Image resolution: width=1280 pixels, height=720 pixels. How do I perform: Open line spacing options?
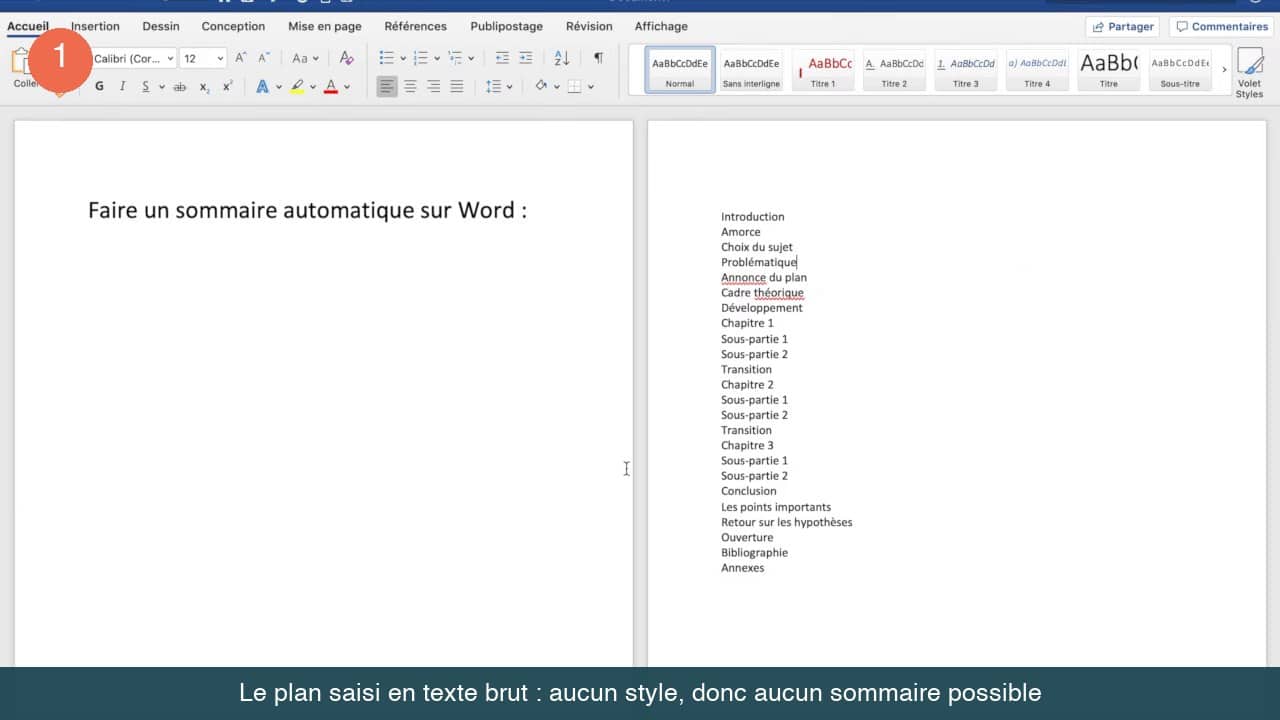point(493,87)
